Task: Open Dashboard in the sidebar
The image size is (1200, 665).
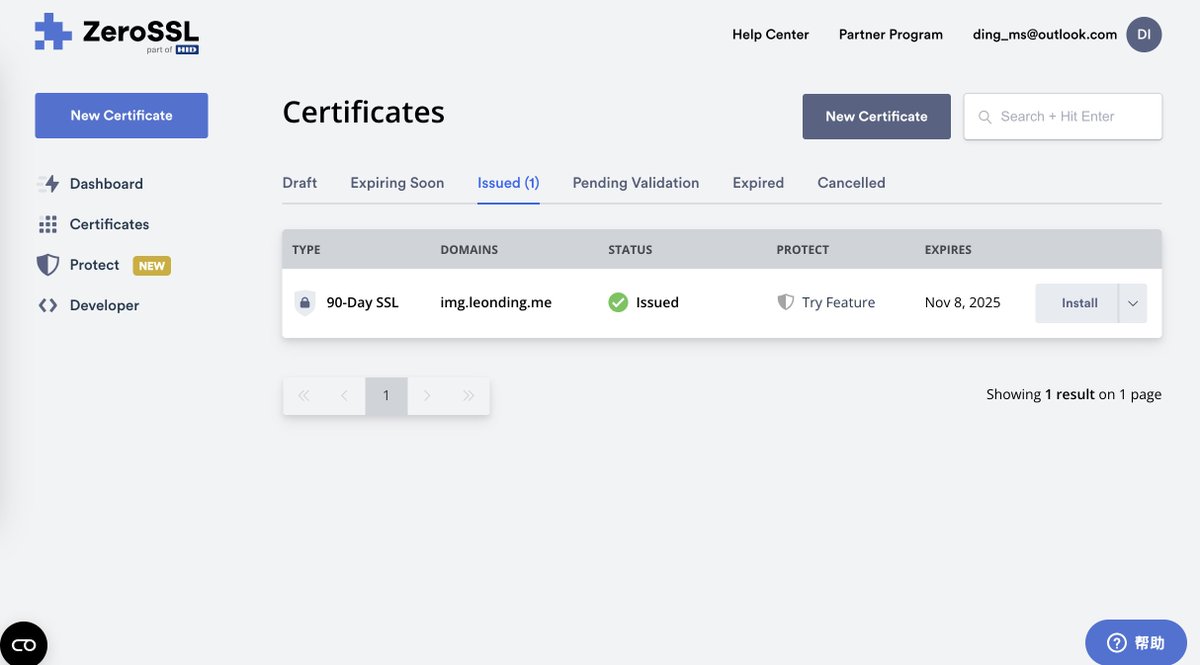Action: coord(106,184)
